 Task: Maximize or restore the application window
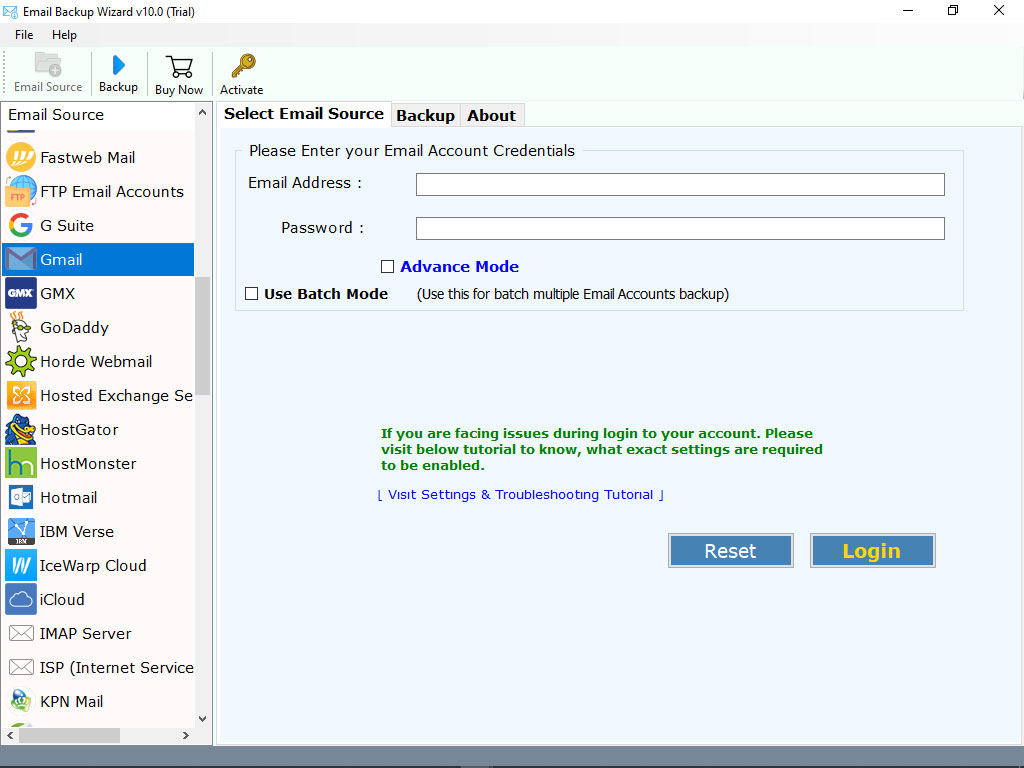(x=953, y=10)
